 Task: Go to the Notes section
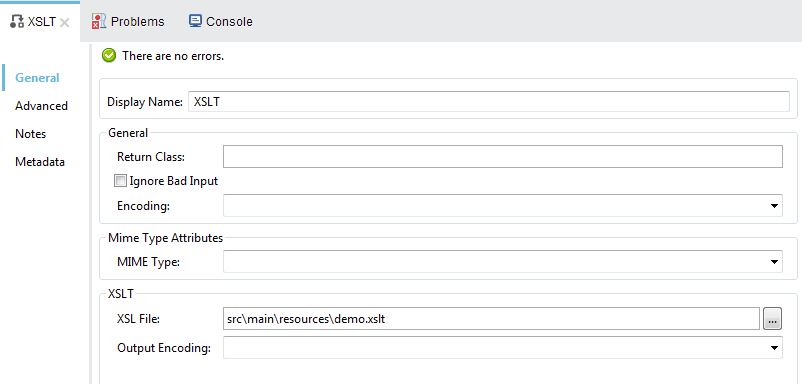tap(31, 134)
